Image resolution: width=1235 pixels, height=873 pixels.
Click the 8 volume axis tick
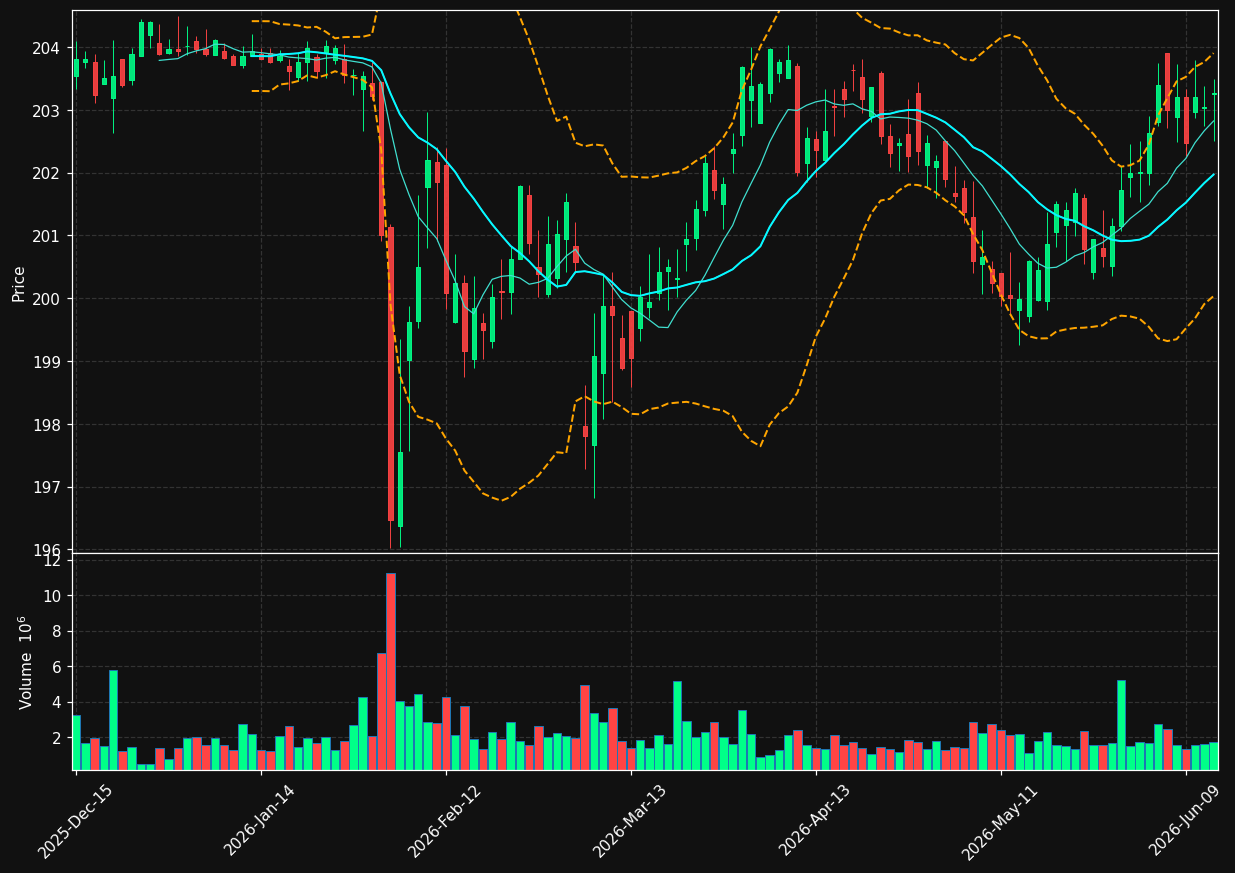point(56,632)
